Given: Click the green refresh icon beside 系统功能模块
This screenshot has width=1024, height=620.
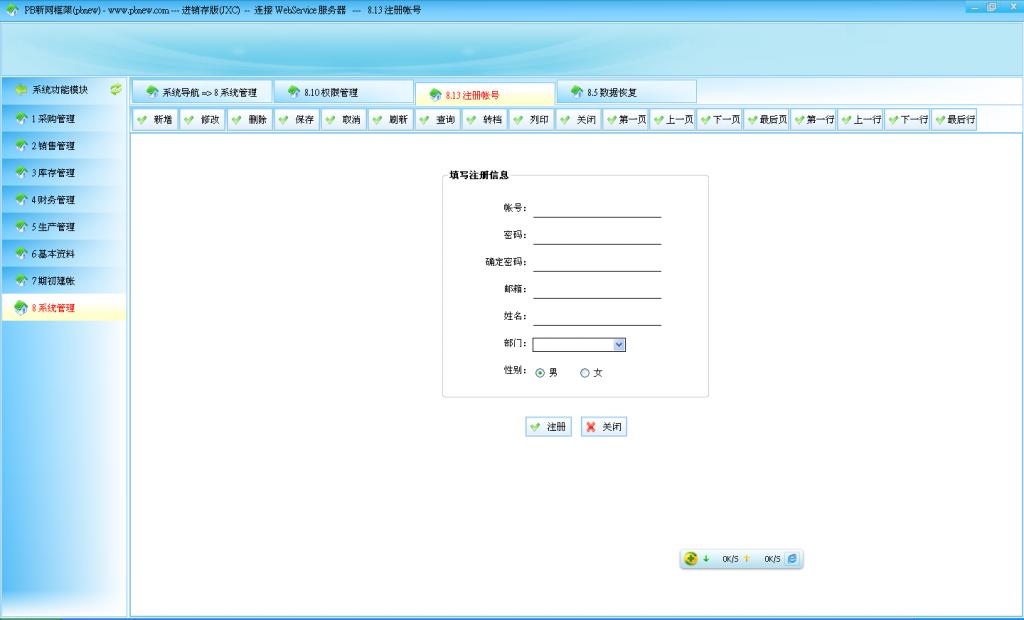Looking at the screenshot, I should click(x=116, y=90).
